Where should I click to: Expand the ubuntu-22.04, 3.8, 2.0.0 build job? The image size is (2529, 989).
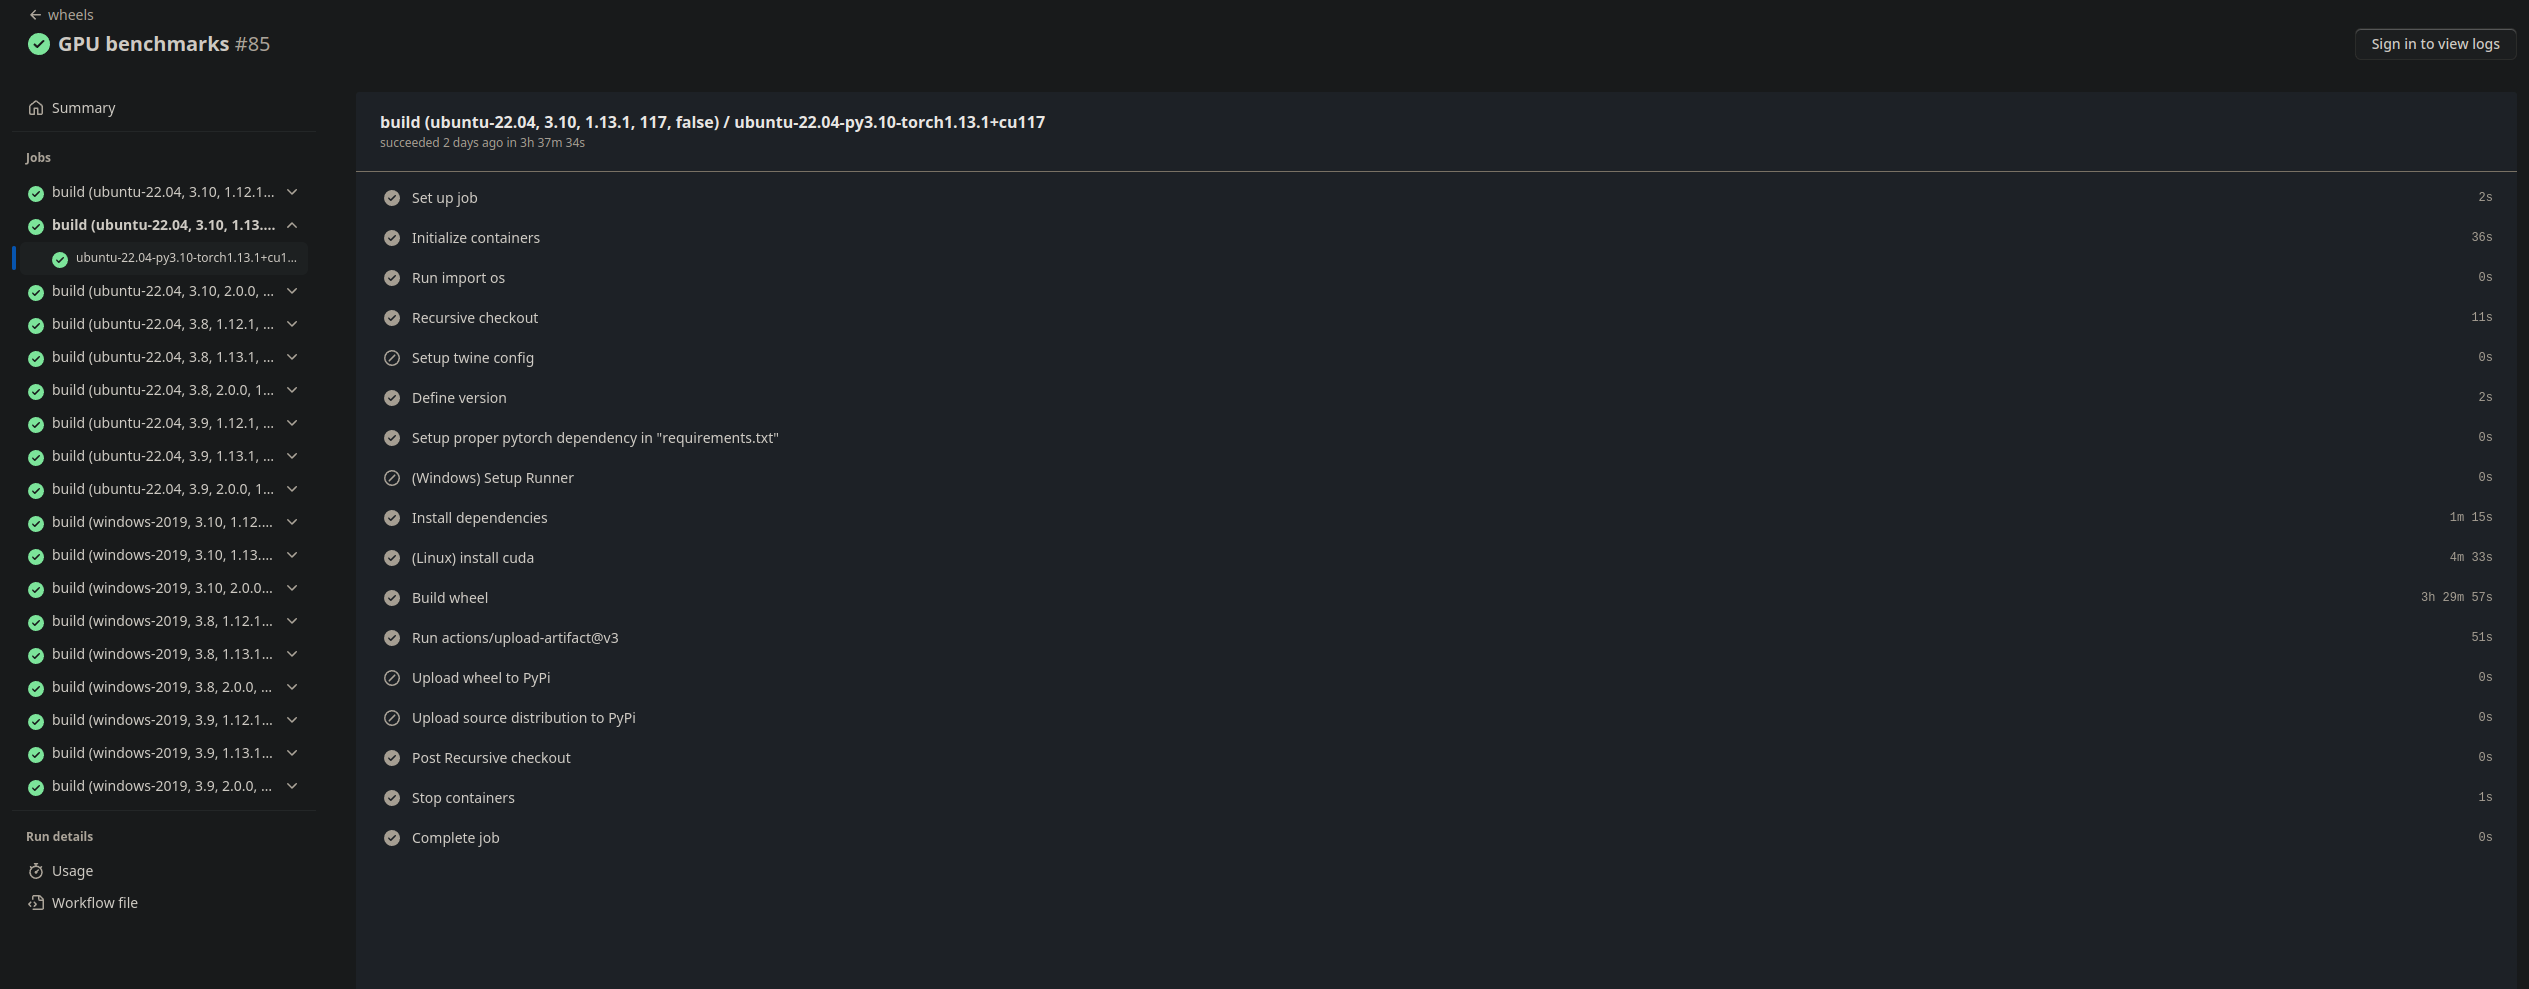click(292, 390)
